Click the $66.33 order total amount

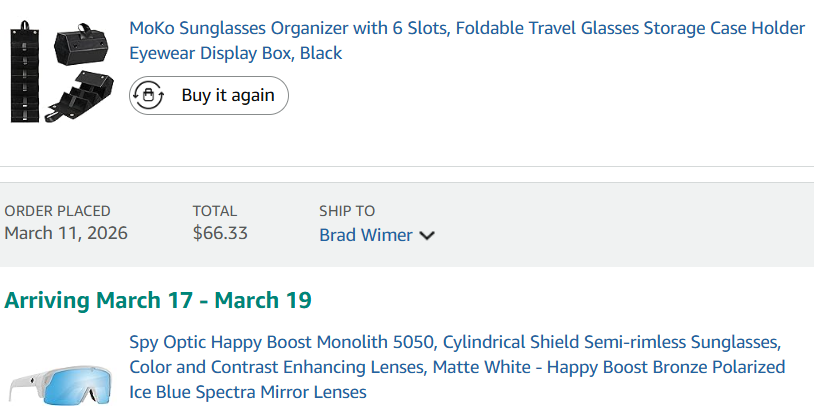click(x=220, y=234)
